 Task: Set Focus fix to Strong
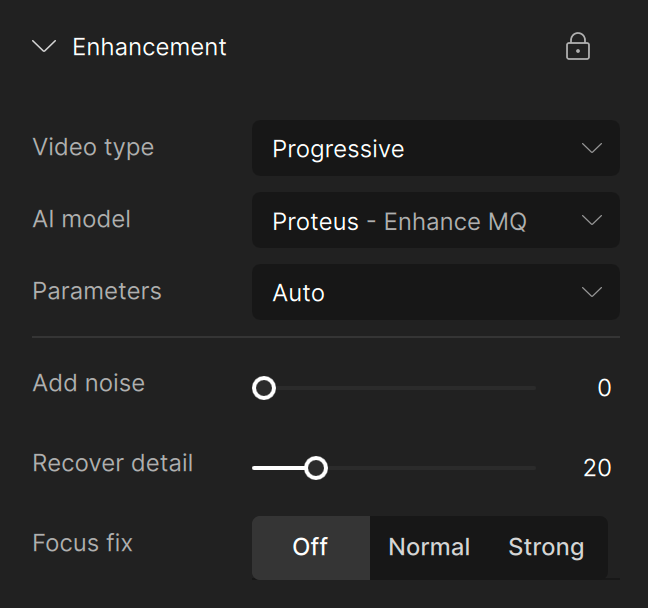546,547
